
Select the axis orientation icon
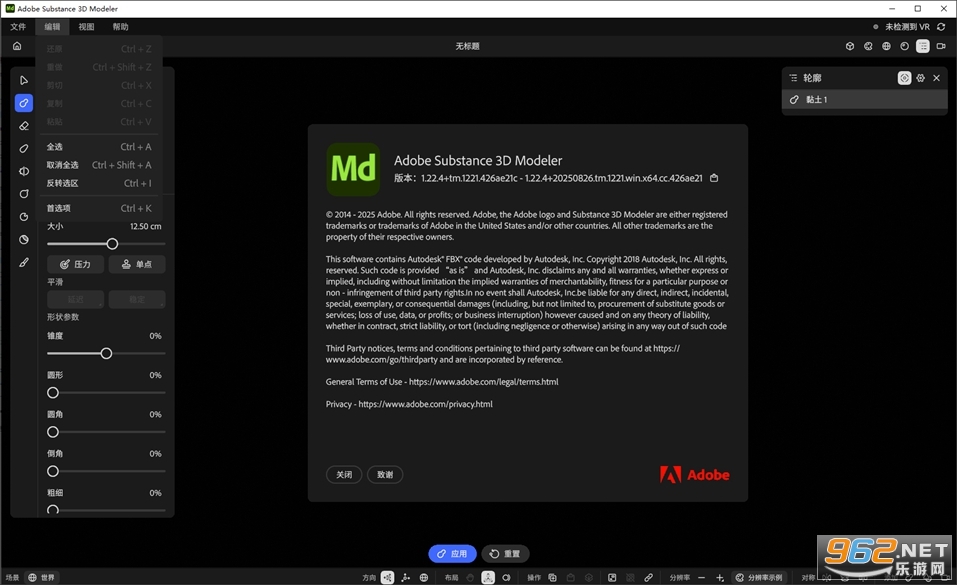[x=405, y=577]
